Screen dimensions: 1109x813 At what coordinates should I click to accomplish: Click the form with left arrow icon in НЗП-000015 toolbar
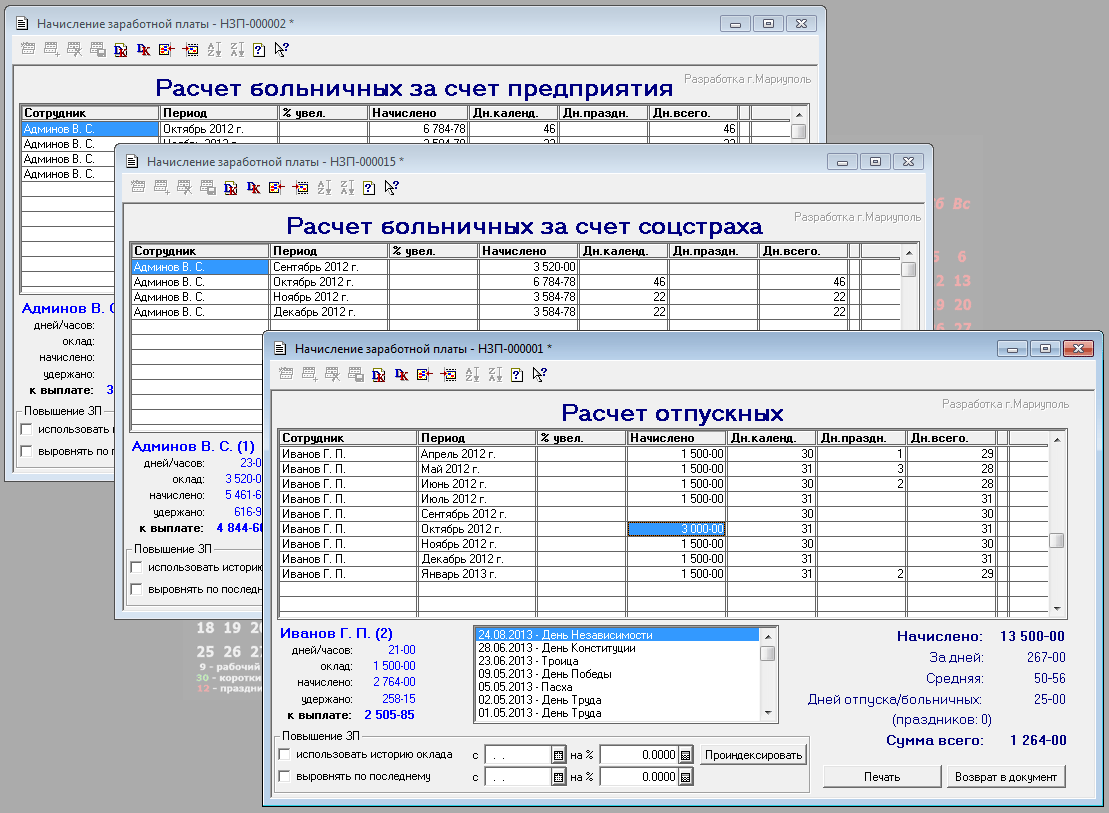click(x=277, y=188)
